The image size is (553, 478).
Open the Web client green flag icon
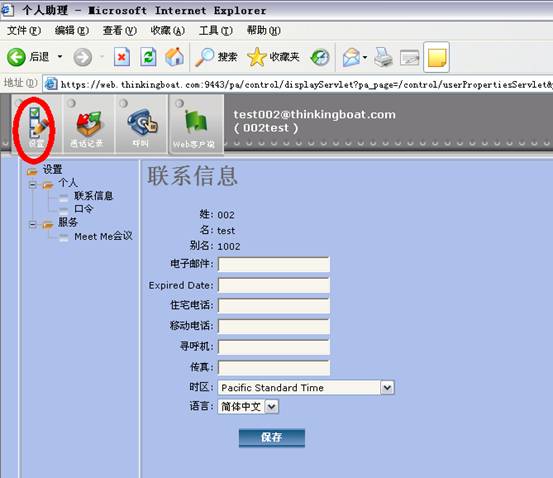click(195, 122)
